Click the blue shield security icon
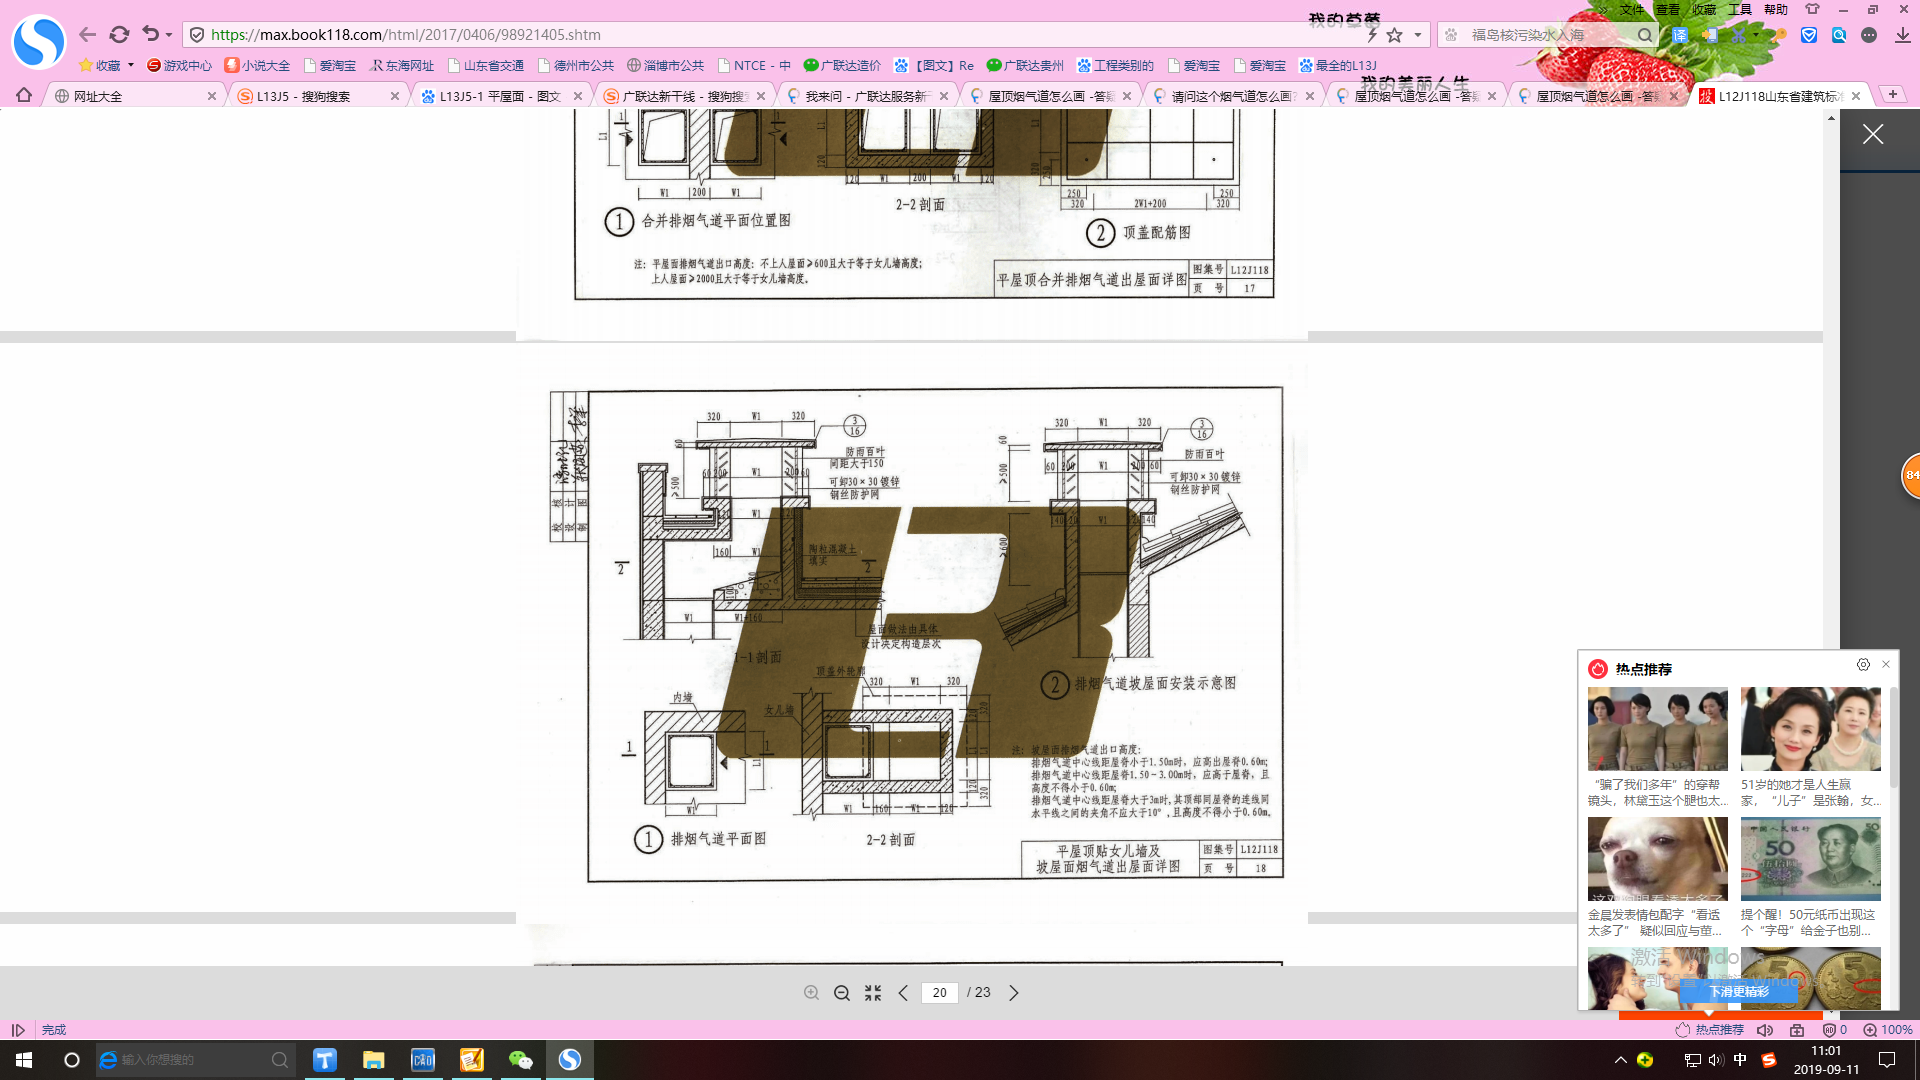Image resolution: width=1920 pixels, height=1080 pixels. 1809,35
